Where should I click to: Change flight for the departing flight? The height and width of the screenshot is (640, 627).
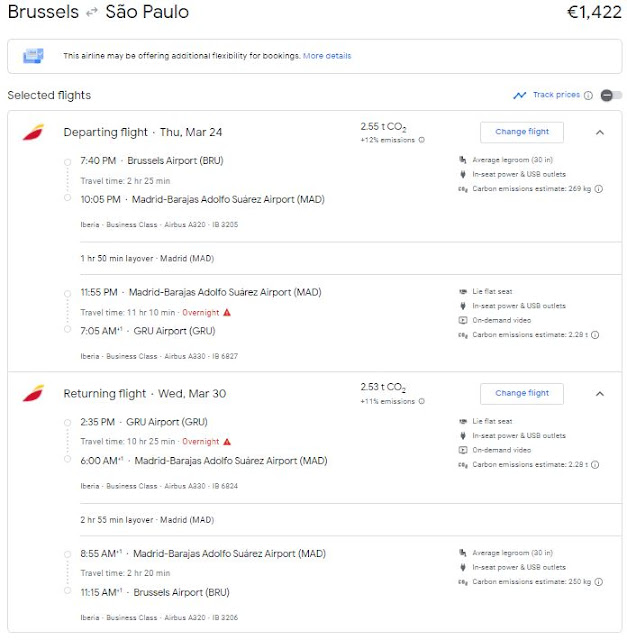point(521,132)
